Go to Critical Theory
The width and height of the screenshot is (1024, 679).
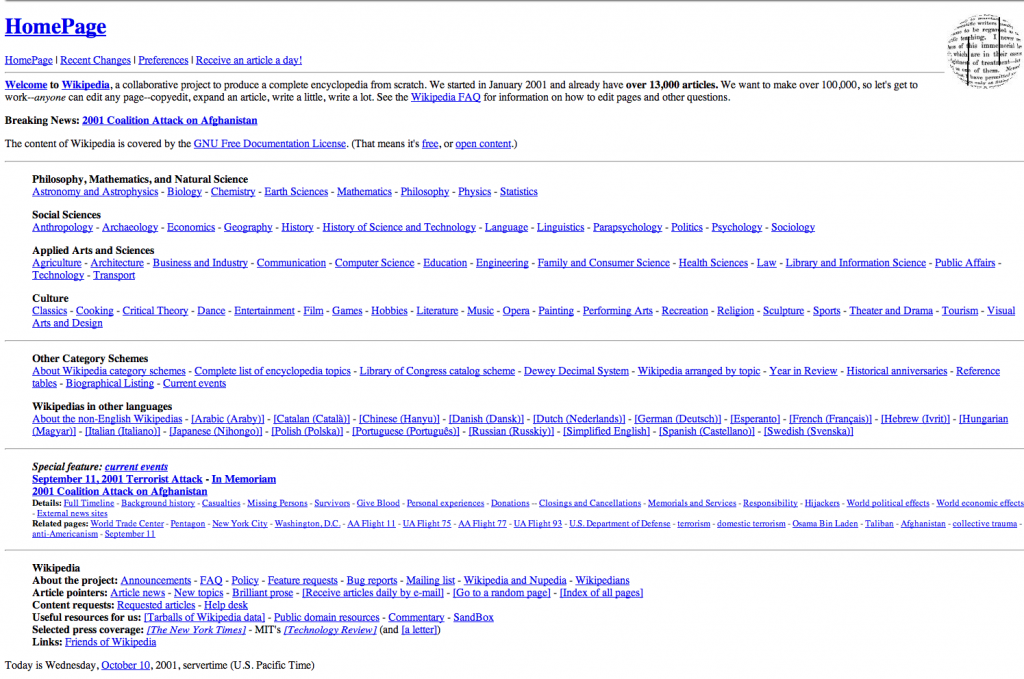pyautogui.click(x=155, y=311)
